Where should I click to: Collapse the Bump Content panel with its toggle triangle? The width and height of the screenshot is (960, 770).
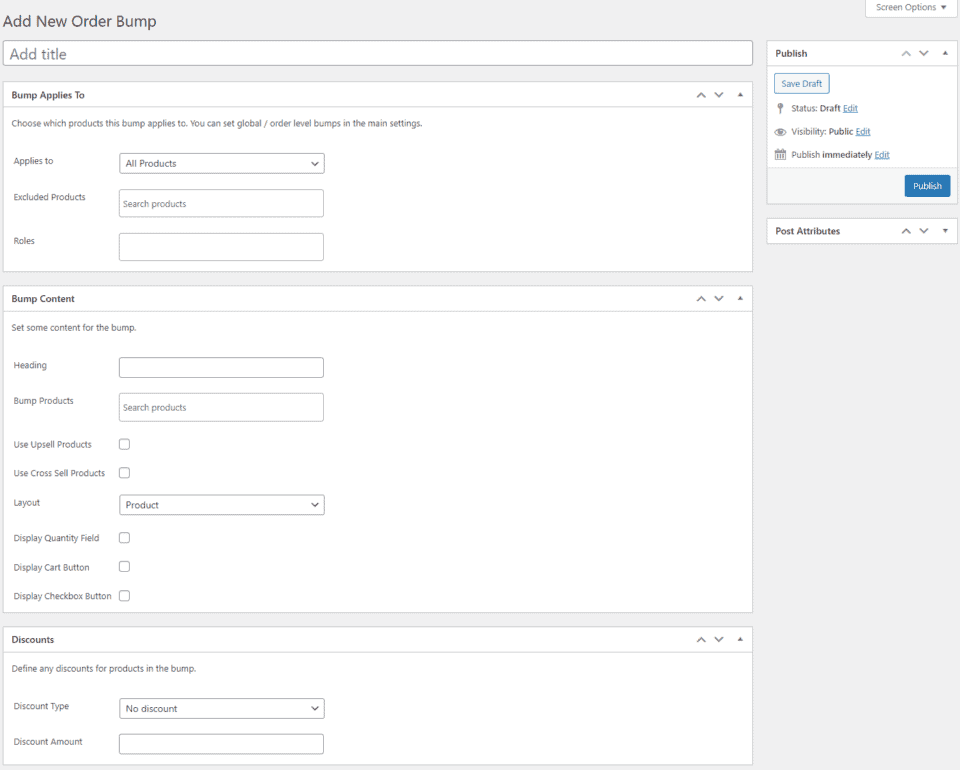tap(740, 298)
